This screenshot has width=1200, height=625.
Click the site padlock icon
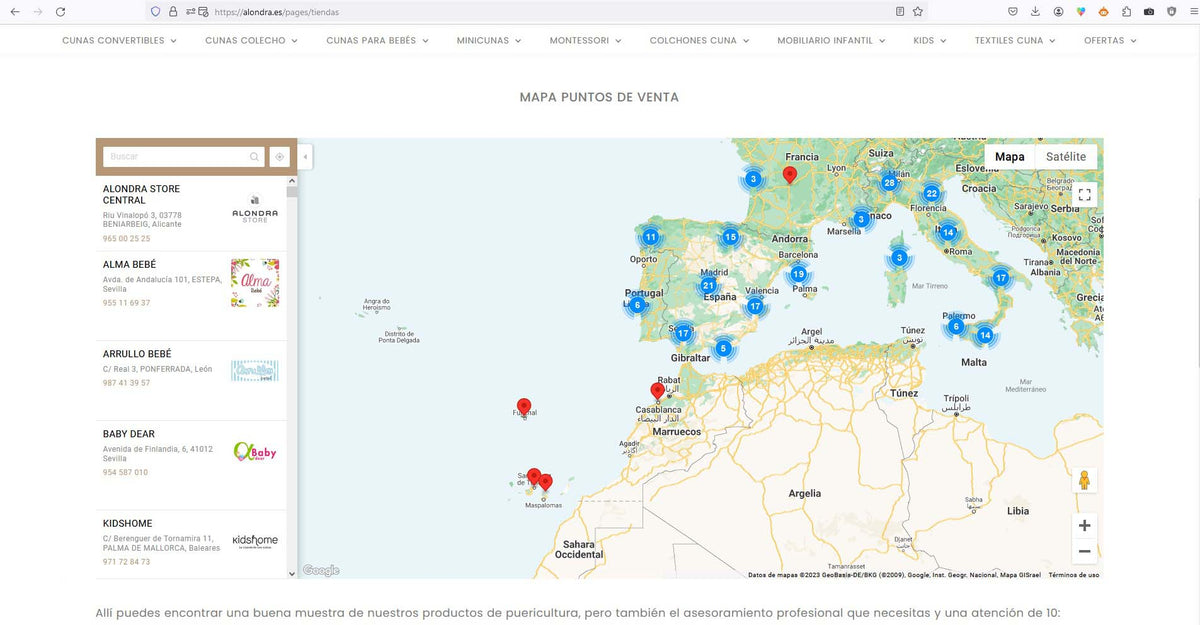point(172,11)
